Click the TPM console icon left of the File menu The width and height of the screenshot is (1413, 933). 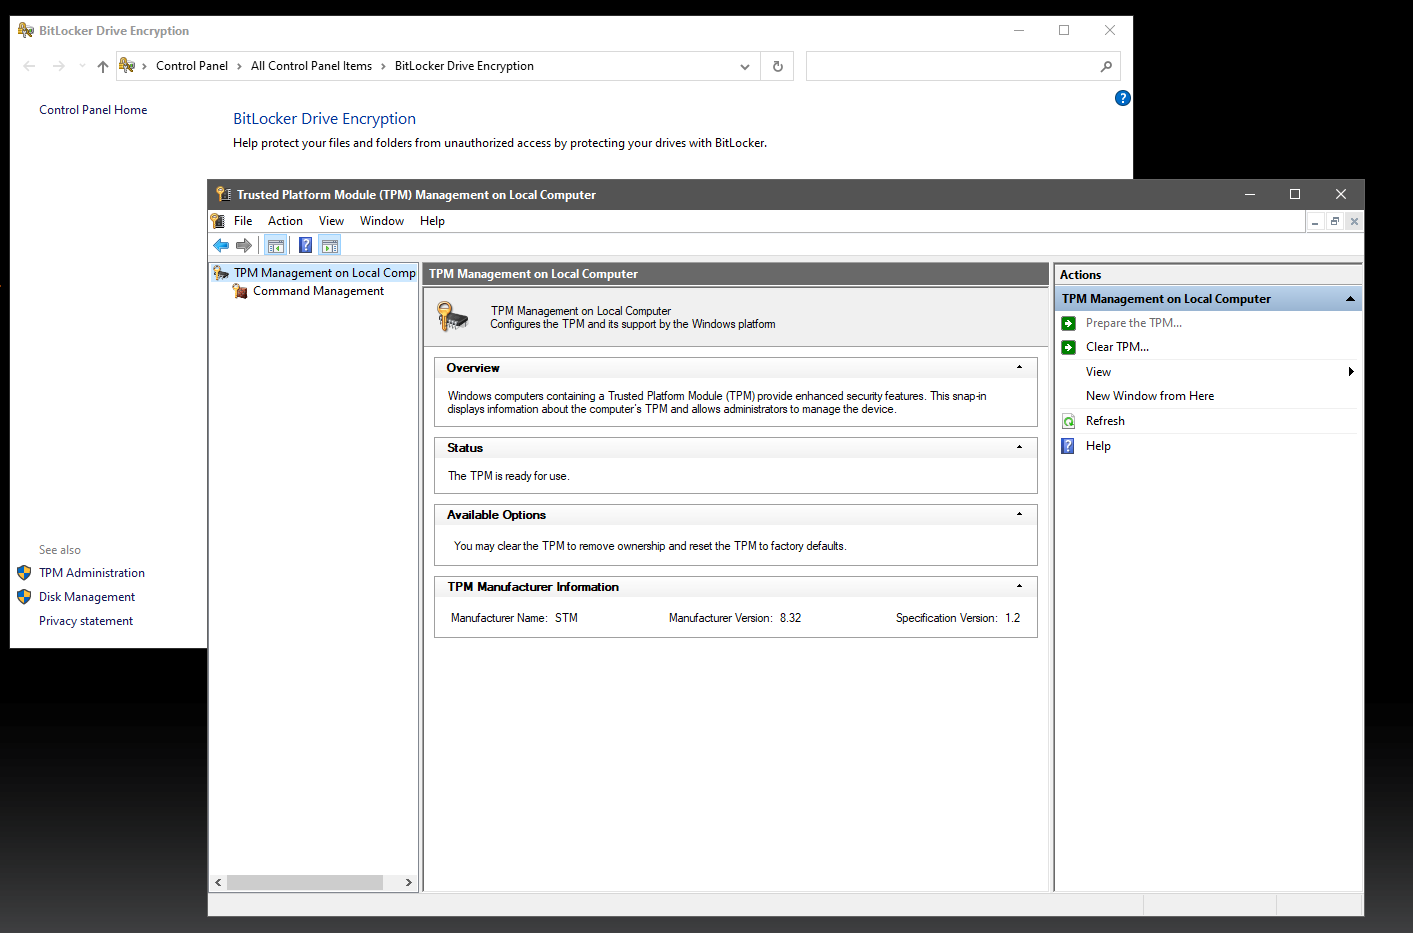(x=218, y=221)
